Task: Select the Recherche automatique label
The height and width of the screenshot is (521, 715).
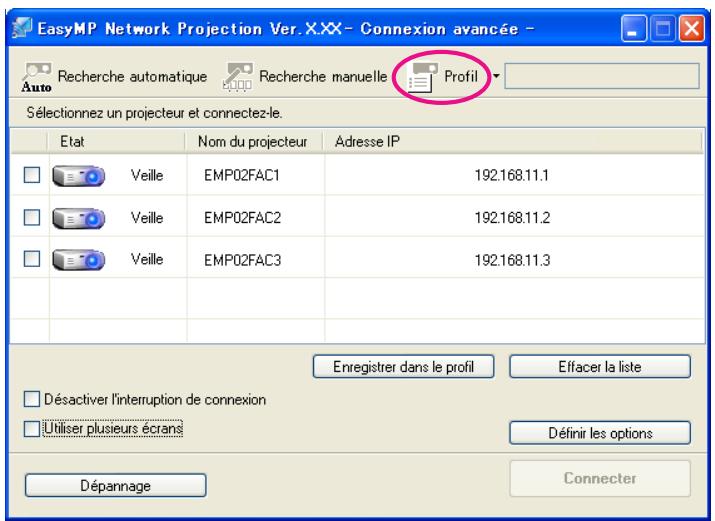Action: [132, 76]
